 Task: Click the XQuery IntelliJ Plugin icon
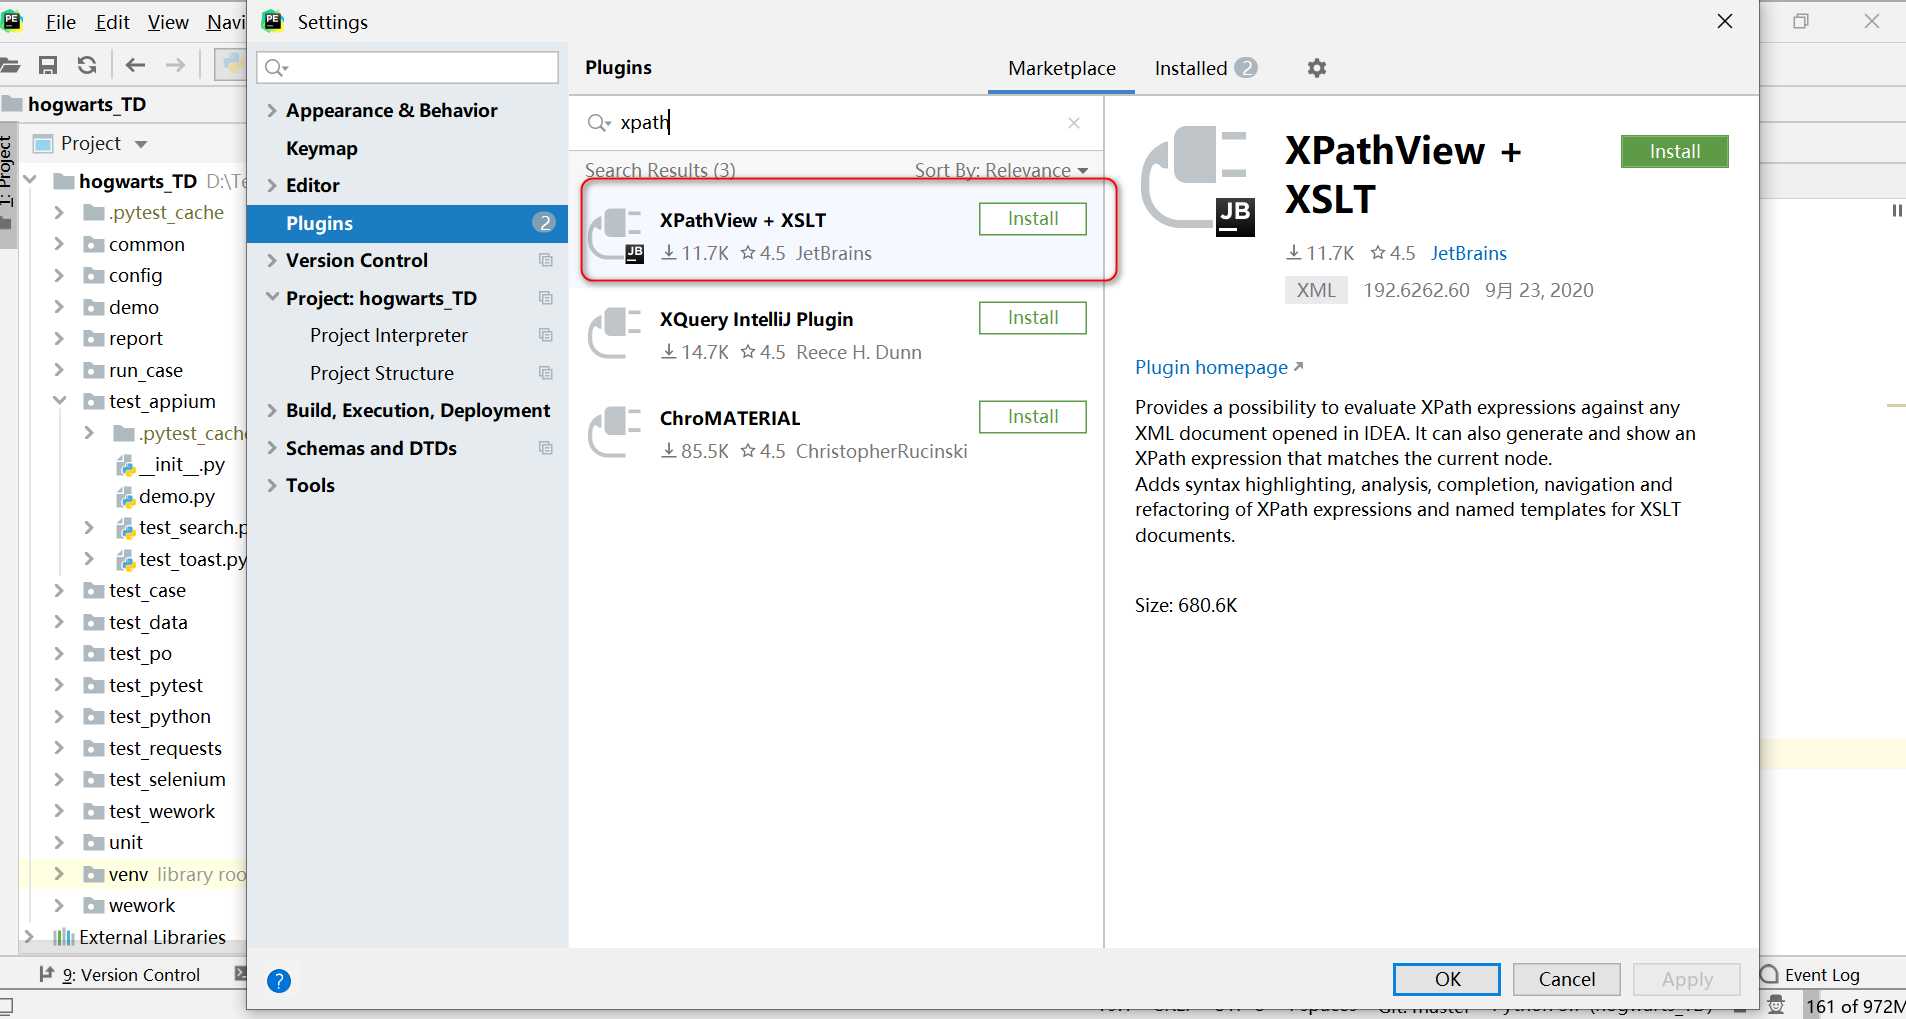coord(615,333)
